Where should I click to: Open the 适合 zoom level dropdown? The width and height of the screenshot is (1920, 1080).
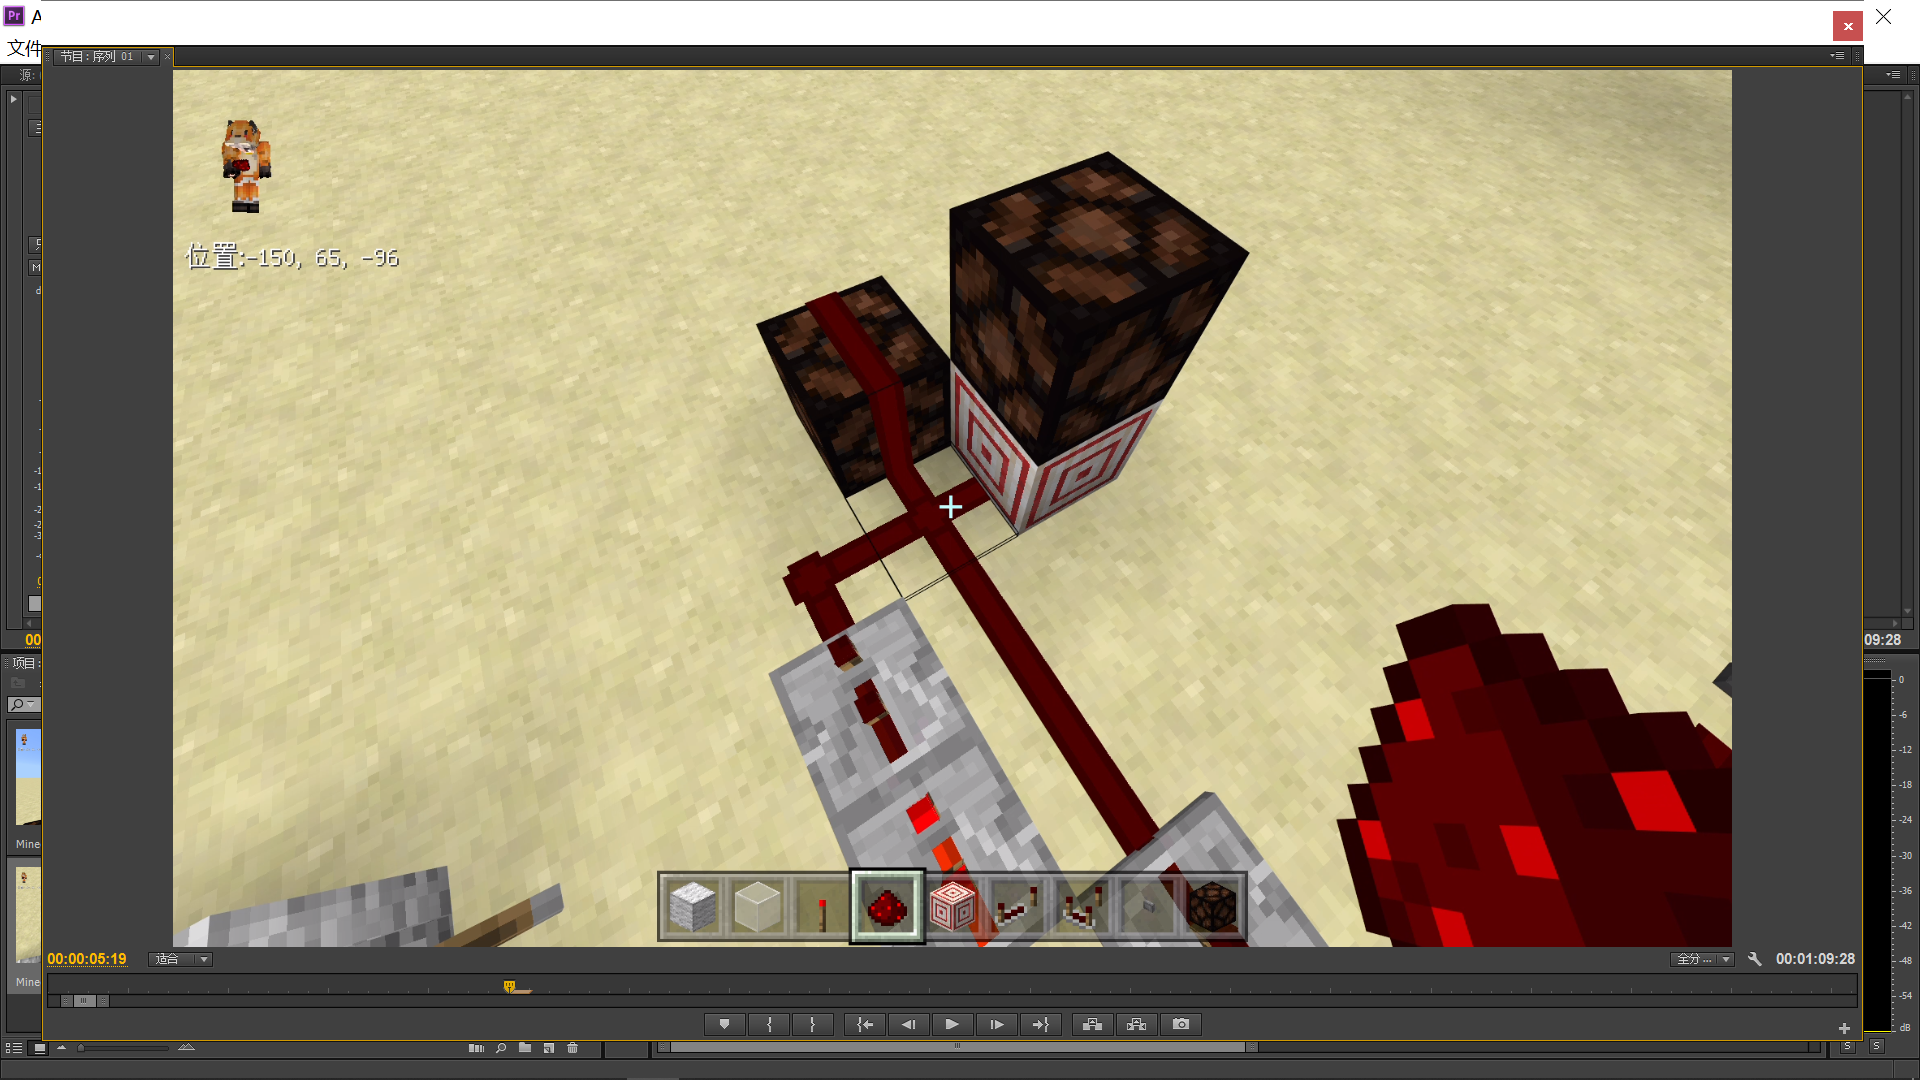tap(181, 959)
